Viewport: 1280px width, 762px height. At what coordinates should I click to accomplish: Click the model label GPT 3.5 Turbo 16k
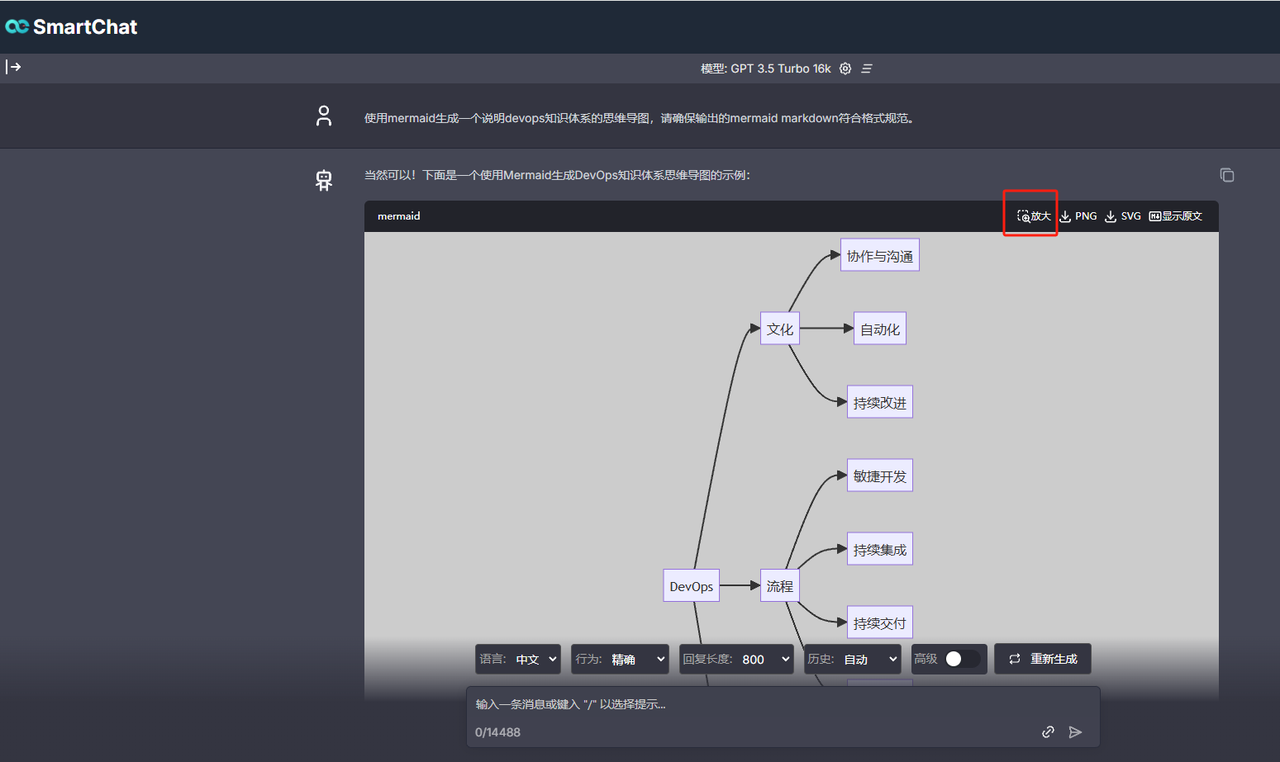765,69
